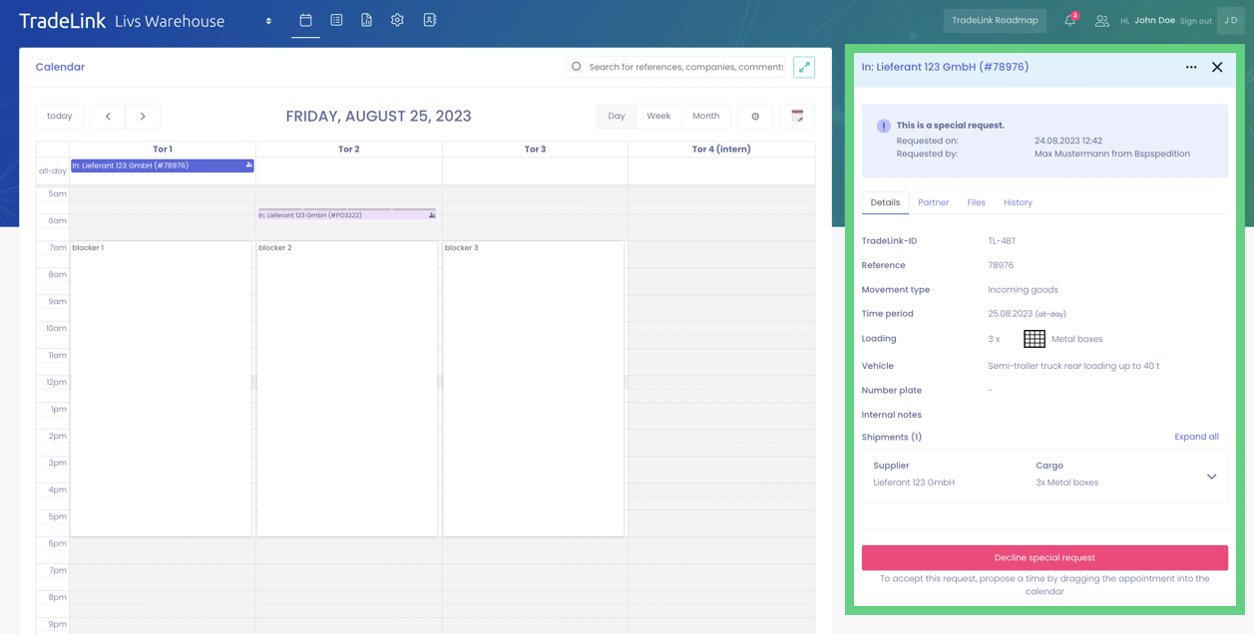Screen dimensions: 1254x634
Task: Open the notifications bell
Action: 1070,20
